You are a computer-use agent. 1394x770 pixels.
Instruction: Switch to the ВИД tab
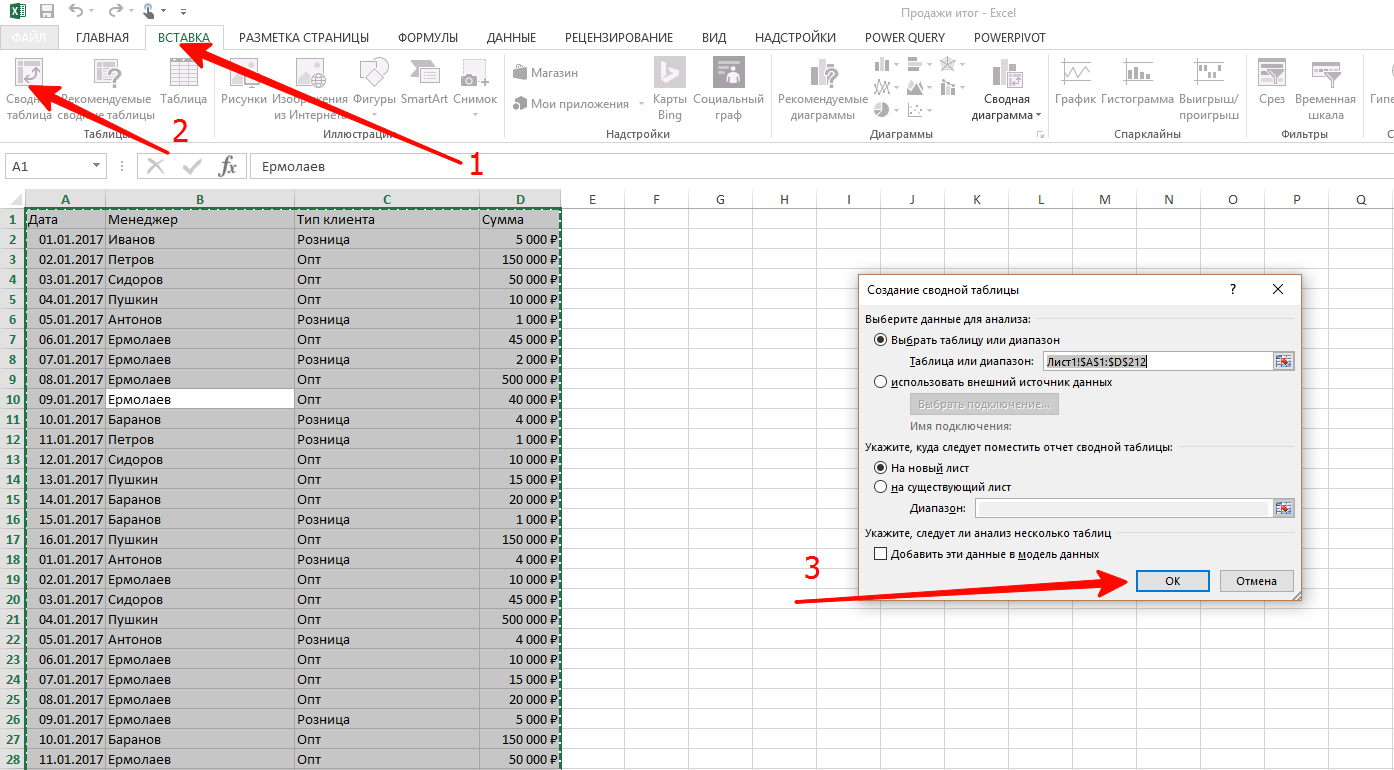[714, 37]
